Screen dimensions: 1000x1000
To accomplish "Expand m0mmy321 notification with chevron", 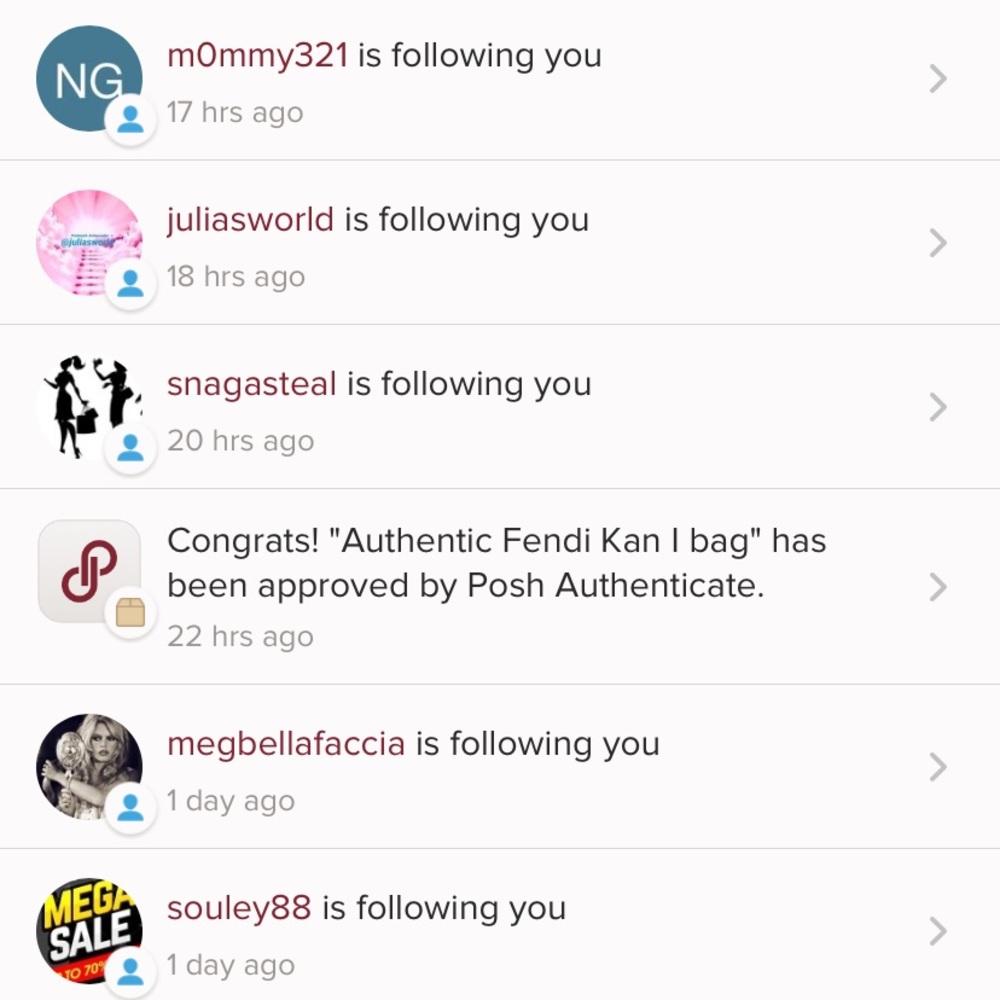I will click(938, 78).
